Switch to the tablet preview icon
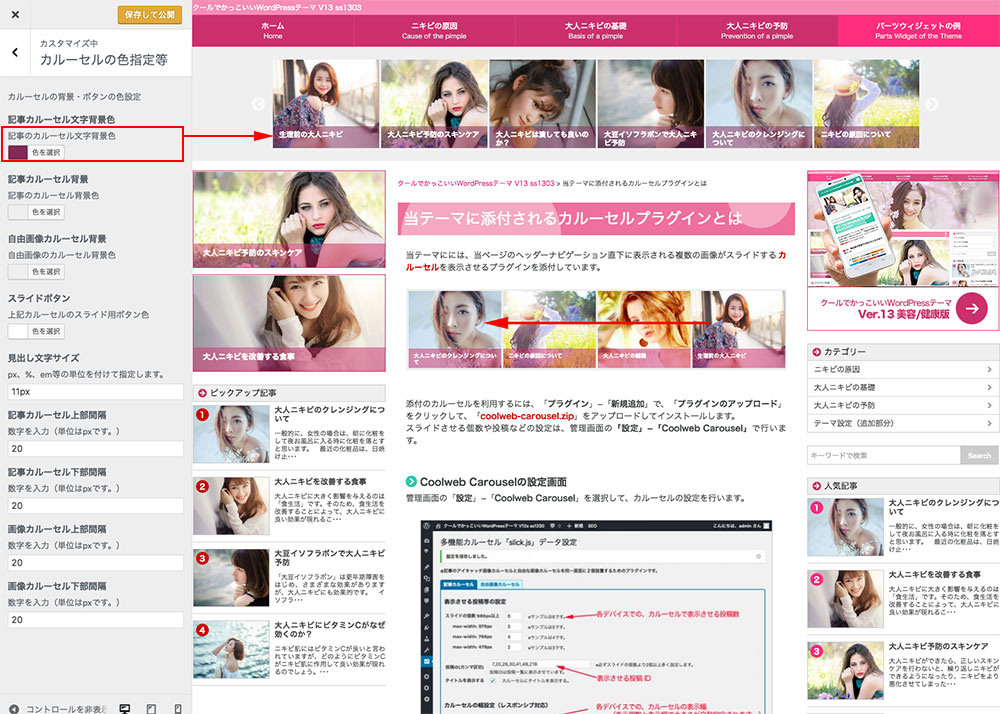Image resolution: width=1000 pixels, height=714 pixels. point(151,708)
